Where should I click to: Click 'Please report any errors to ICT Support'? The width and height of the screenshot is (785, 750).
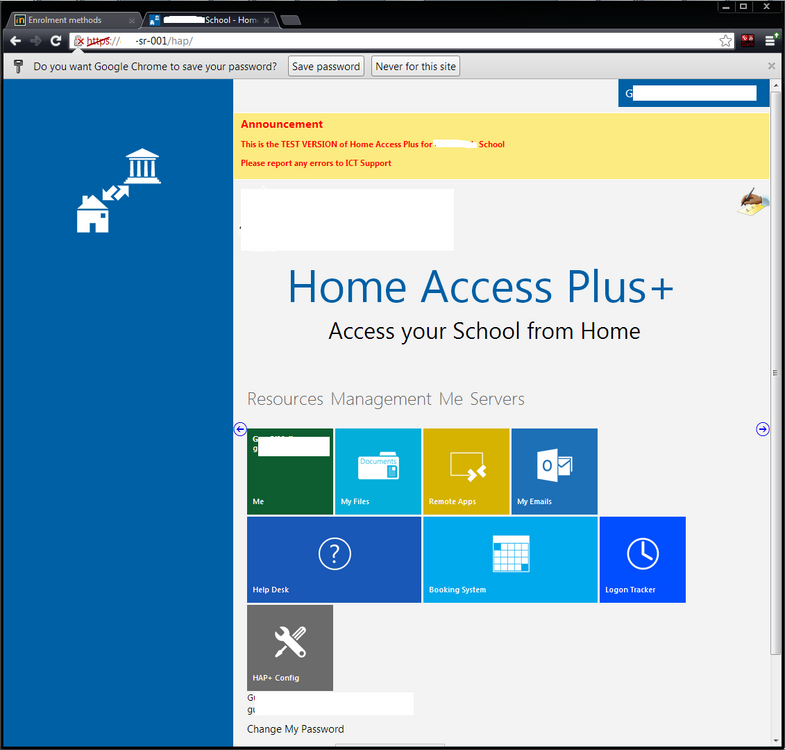pos(316,163)
